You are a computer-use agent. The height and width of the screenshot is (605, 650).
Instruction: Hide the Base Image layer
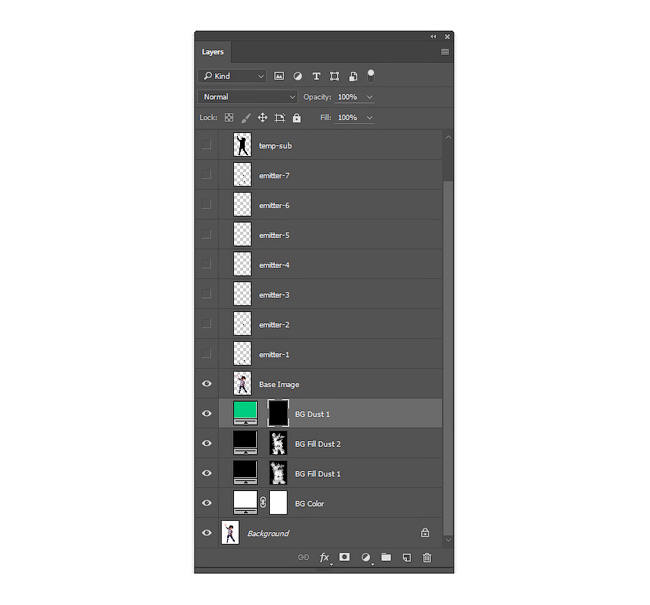point(206,384)
